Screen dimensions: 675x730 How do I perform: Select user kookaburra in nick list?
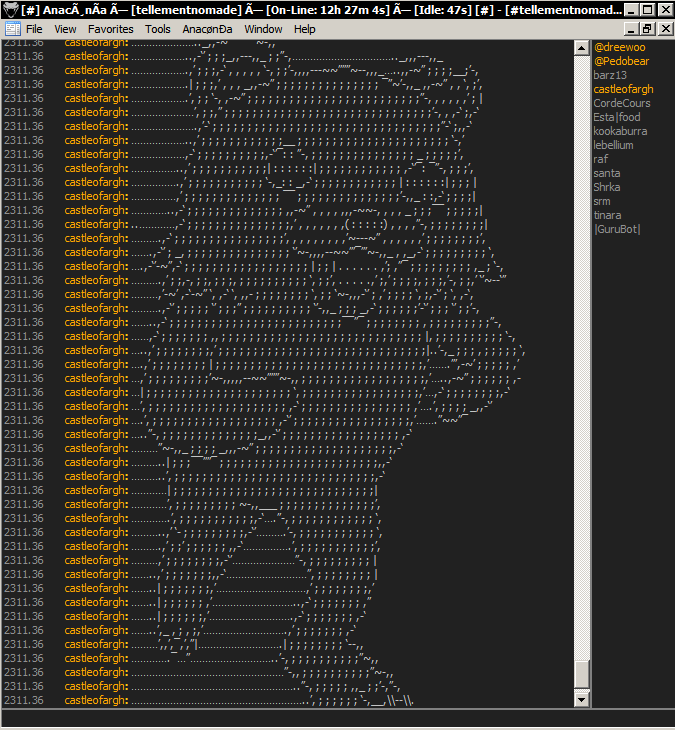coord(620,131)
